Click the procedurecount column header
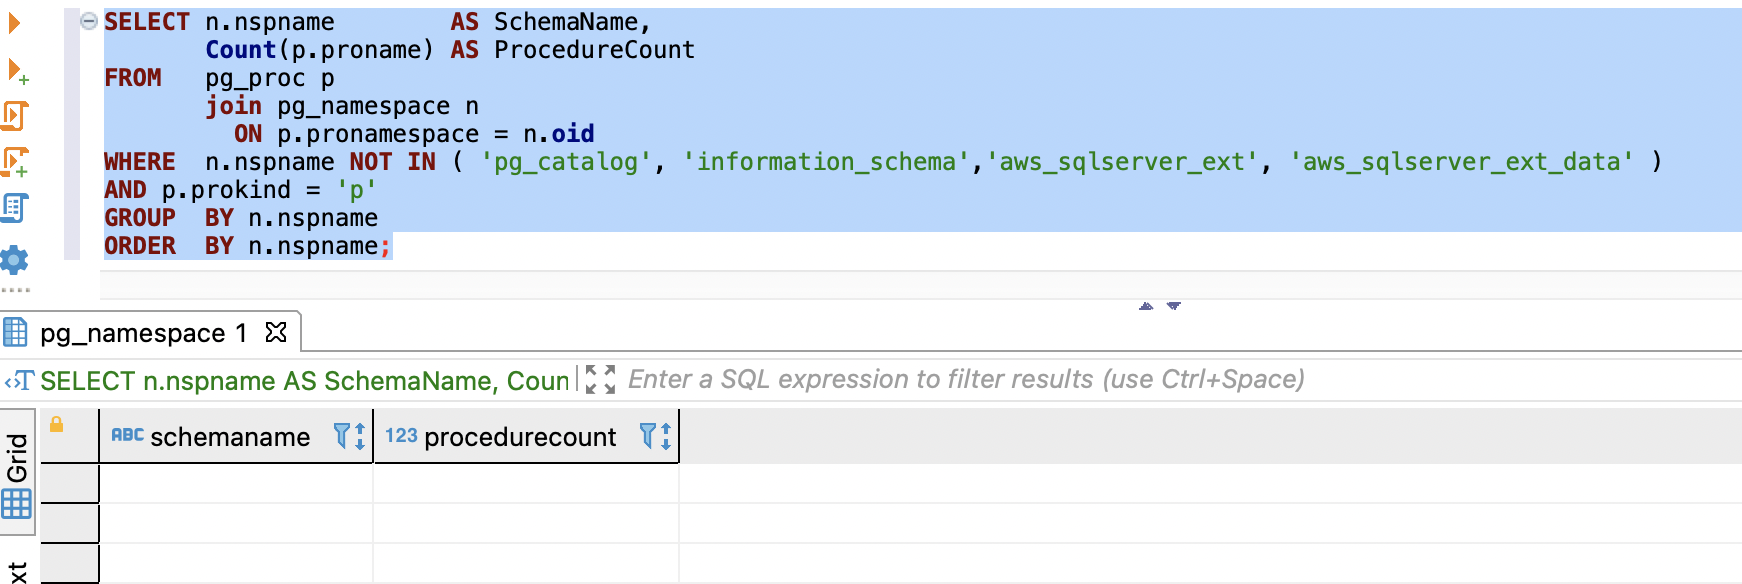The height and width of the screenshot is (584, 1742). pyautogui.click(x=519, y=437)
